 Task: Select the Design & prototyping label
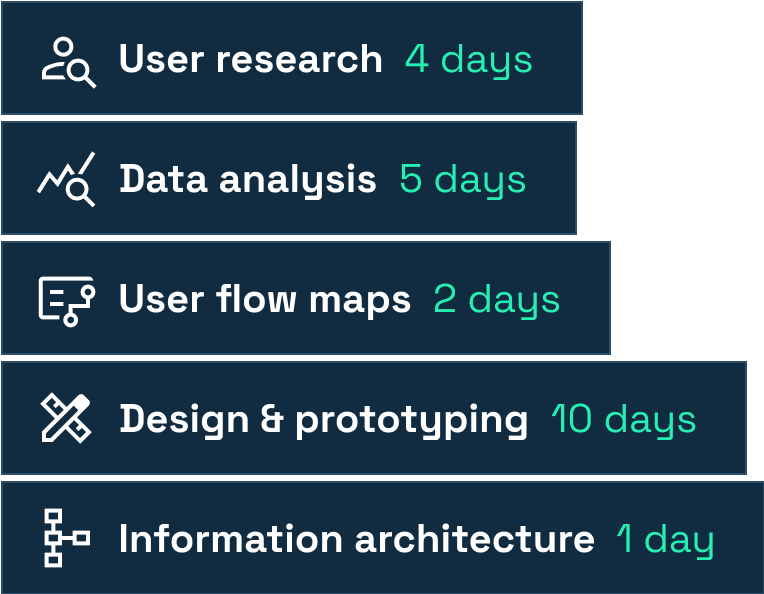tap(323, 420)
